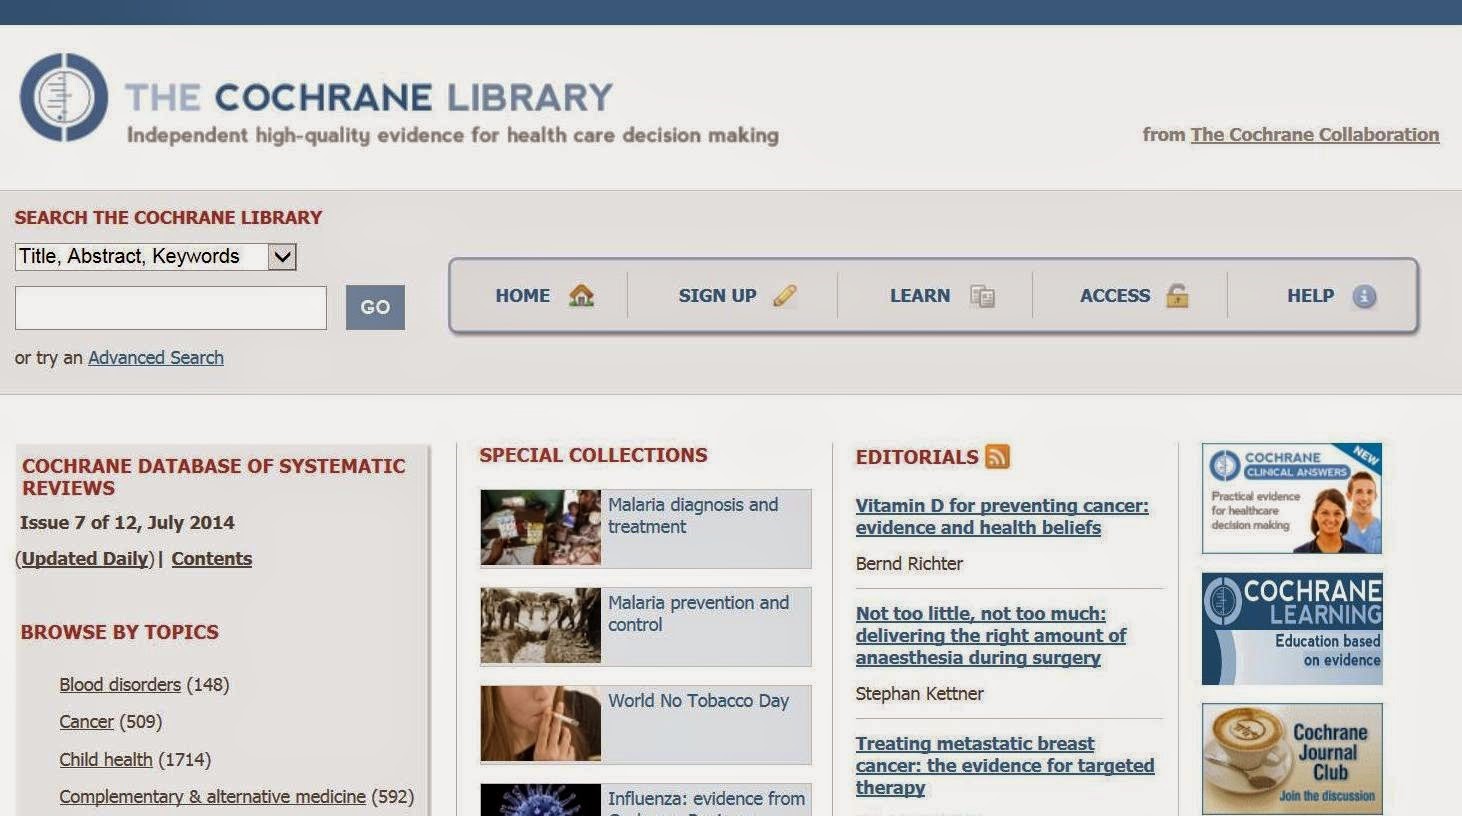Open Malaria prevention and control collection

coord(698,613)
